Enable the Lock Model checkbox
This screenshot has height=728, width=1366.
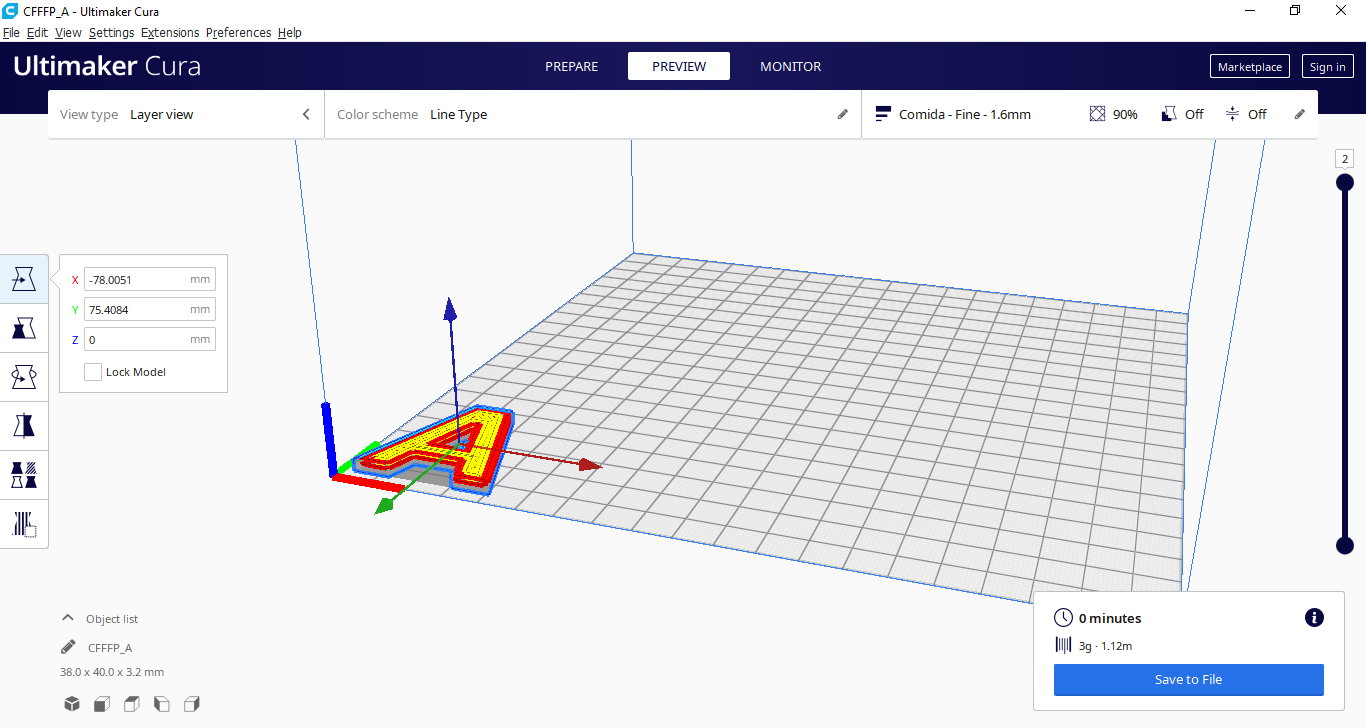93,372
